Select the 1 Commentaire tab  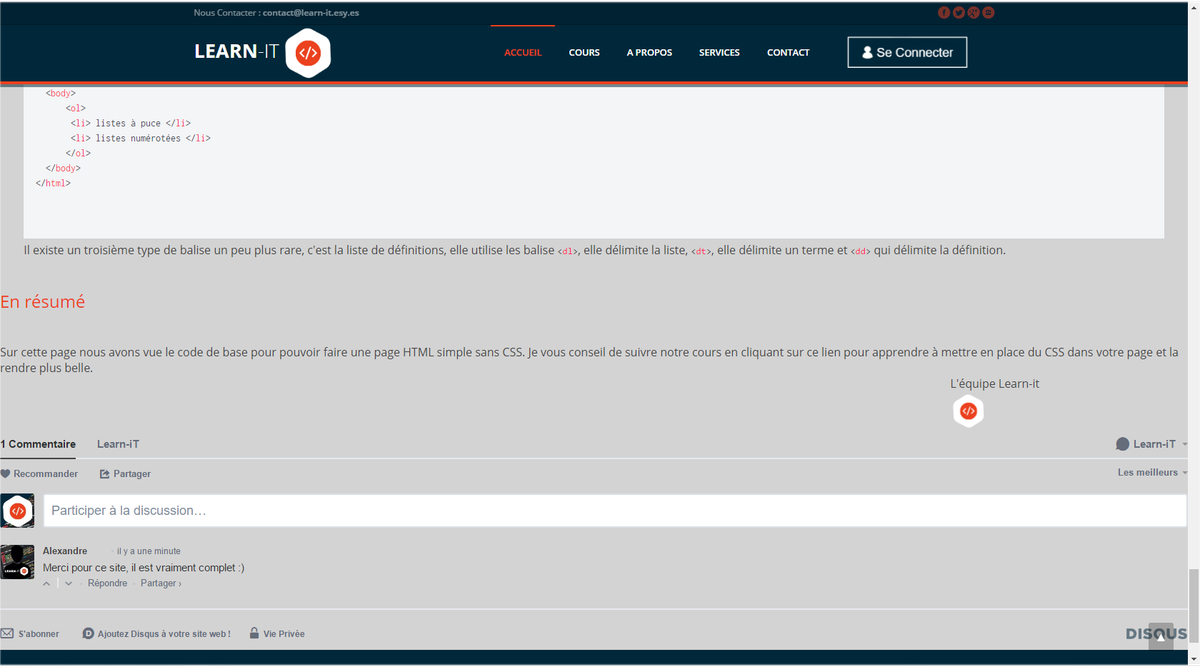point(38,444)
